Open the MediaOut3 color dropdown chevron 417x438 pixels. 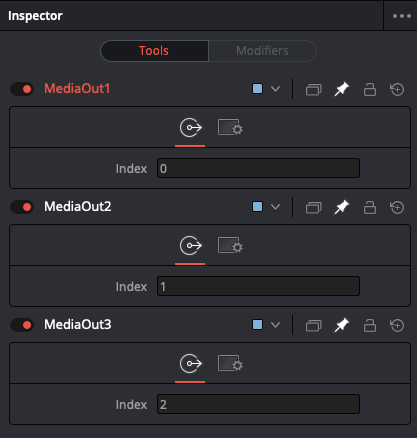click(x=275, y=325)
